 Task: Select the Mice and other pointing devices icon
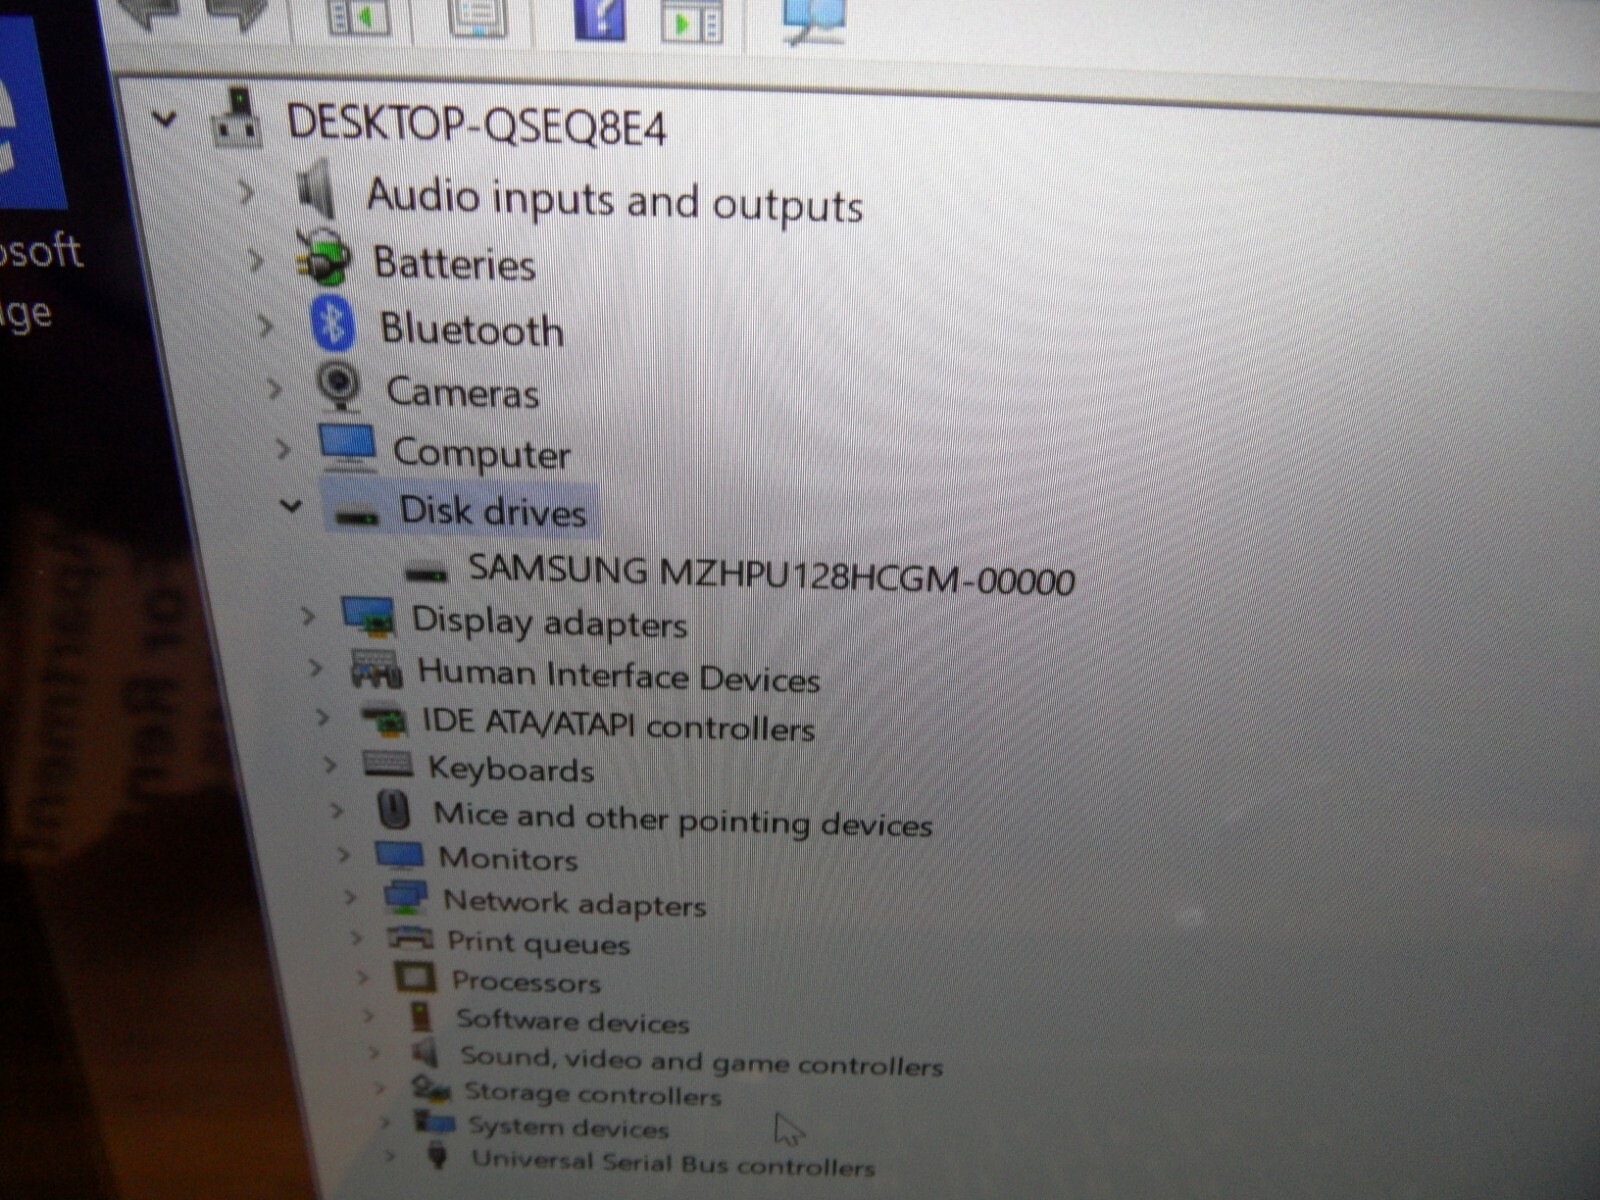(x=395, y=809)
